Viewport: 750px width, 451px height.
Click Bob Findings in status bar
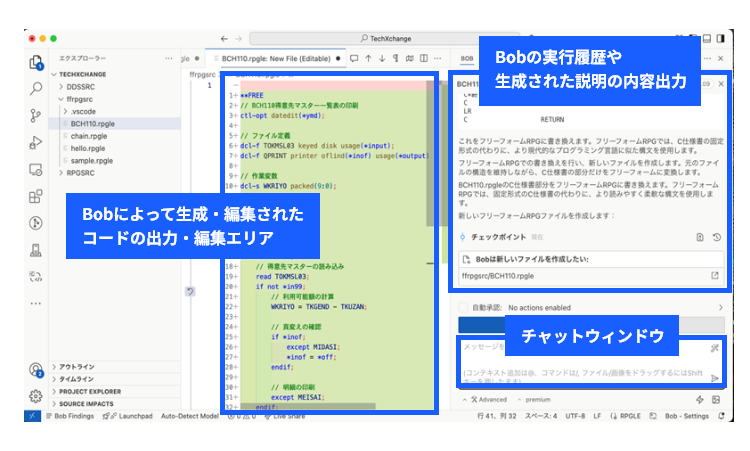click(70, 416)
